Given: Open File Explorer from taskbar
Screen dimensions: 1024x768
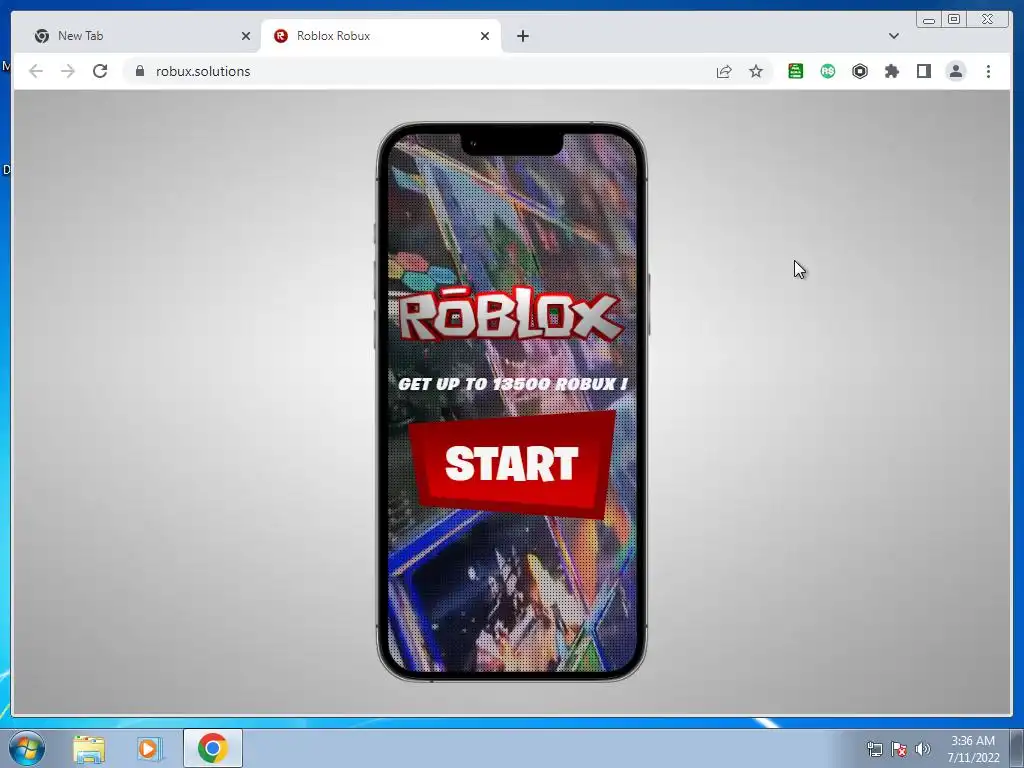Looking at the screenshot, I should [x=89, y=749].
